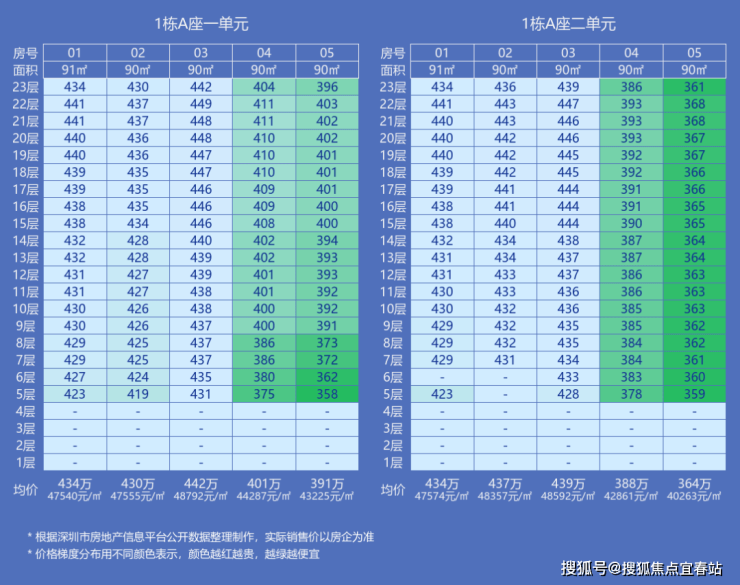The width and height of the screenshot is (740, 585).
Task: Click the 91㎡ area cell in 一单元
Action: pyautogui.click(x=75, y=70)
